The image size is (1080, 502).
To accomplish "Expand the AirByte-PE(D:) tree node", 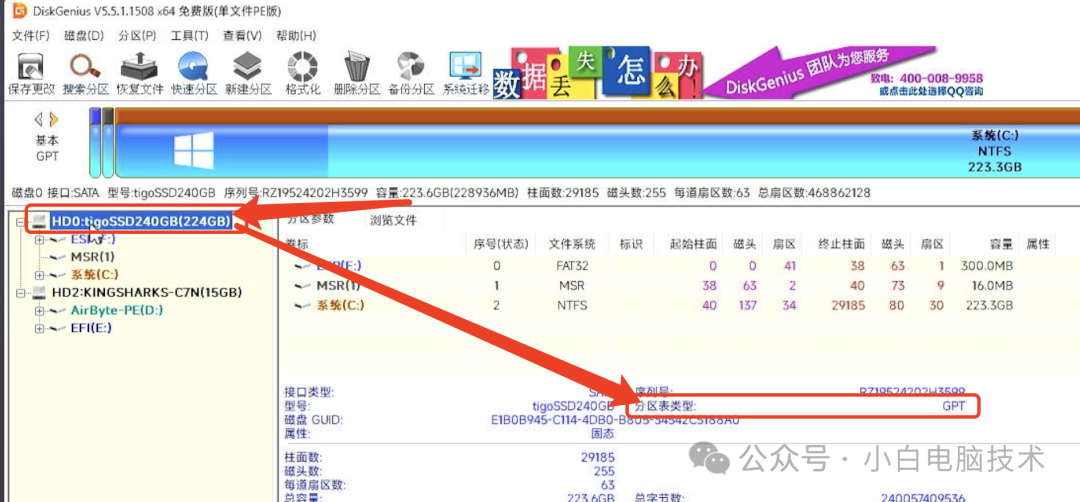I will tap(40, 311).
